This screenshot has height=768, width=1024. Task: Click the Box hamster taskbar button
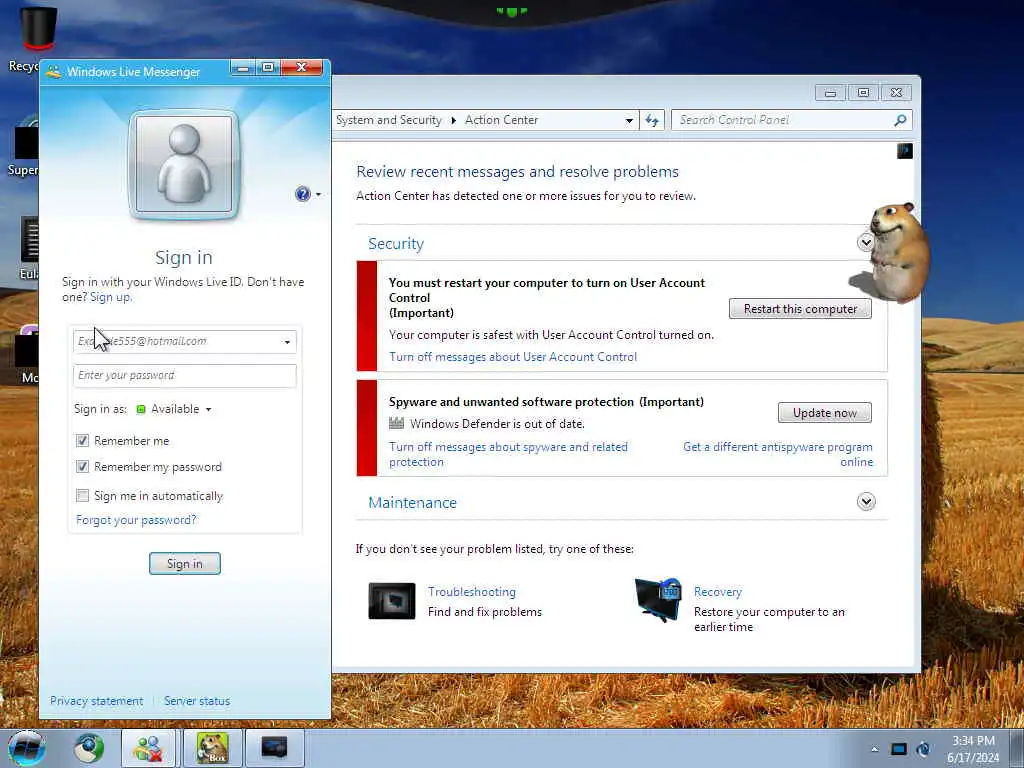tap(213, 748)
